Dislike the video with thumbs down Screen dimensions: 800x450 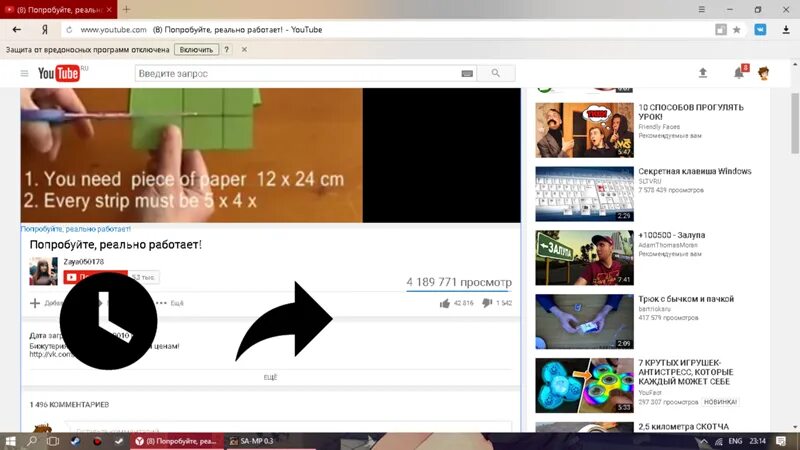pyautogui.click(x=487, y=303)
